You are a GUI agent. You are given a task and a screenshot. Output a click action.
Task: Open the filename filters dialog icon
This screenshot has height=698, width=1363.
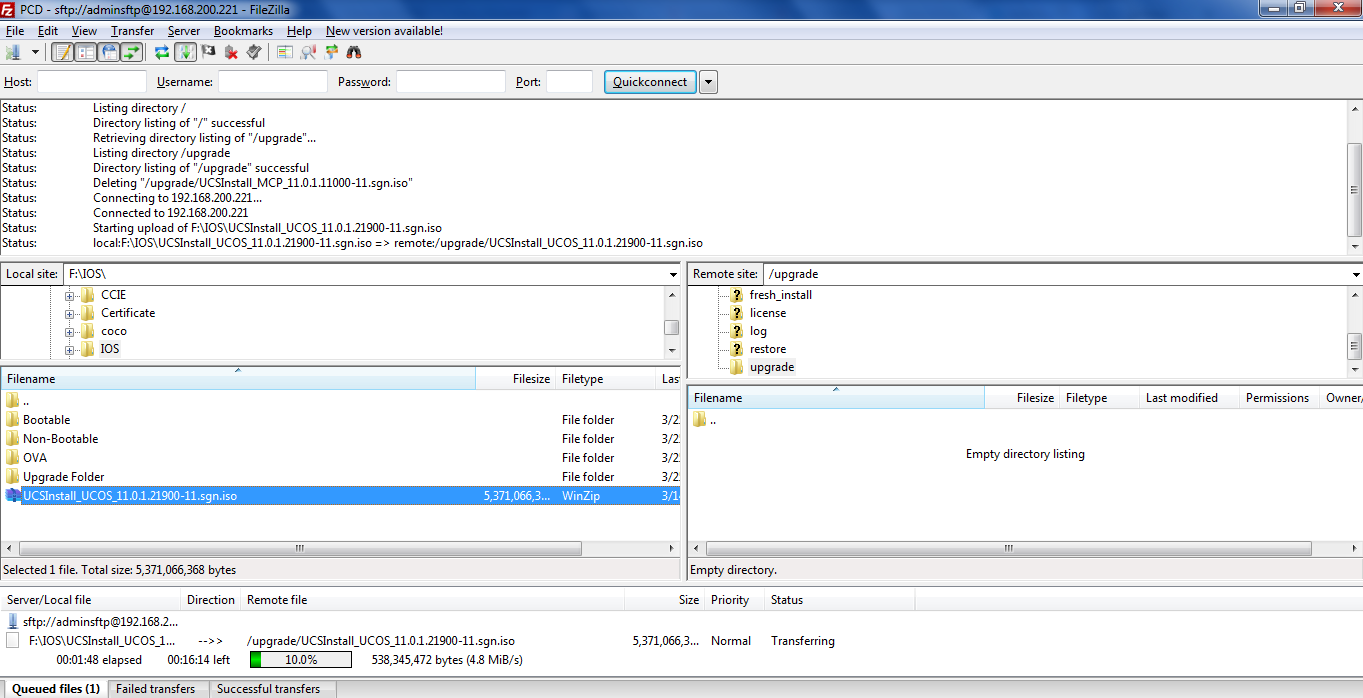[x=285, y=52]
